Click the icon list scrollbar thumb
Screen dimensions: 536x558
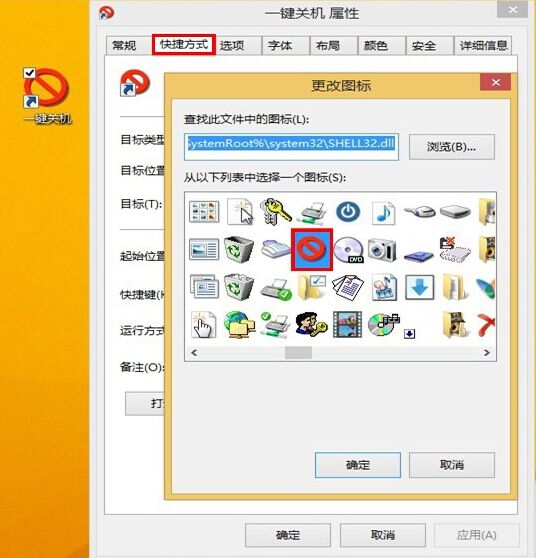pos(299,353)
